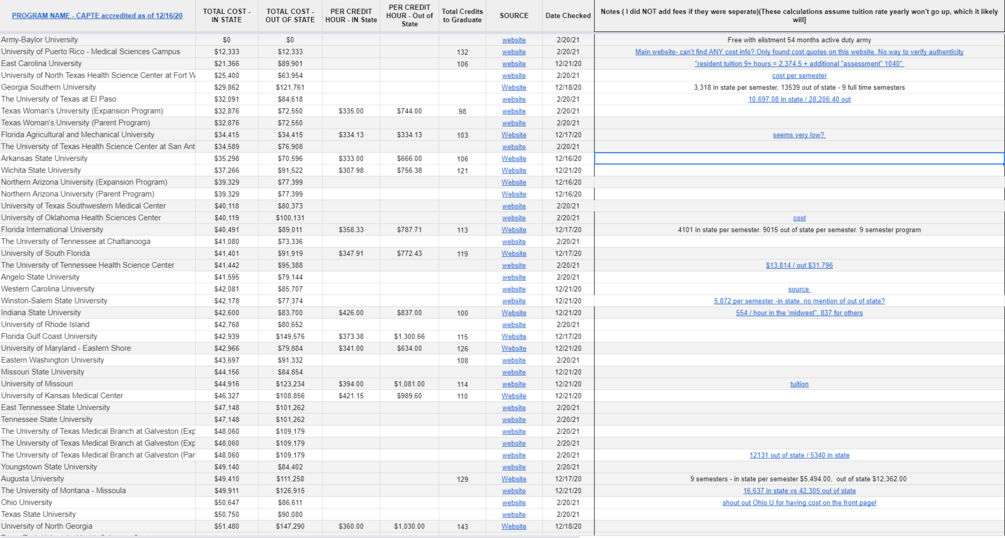
Task: Open the website link for Ohio University
Action: (513, 503)
